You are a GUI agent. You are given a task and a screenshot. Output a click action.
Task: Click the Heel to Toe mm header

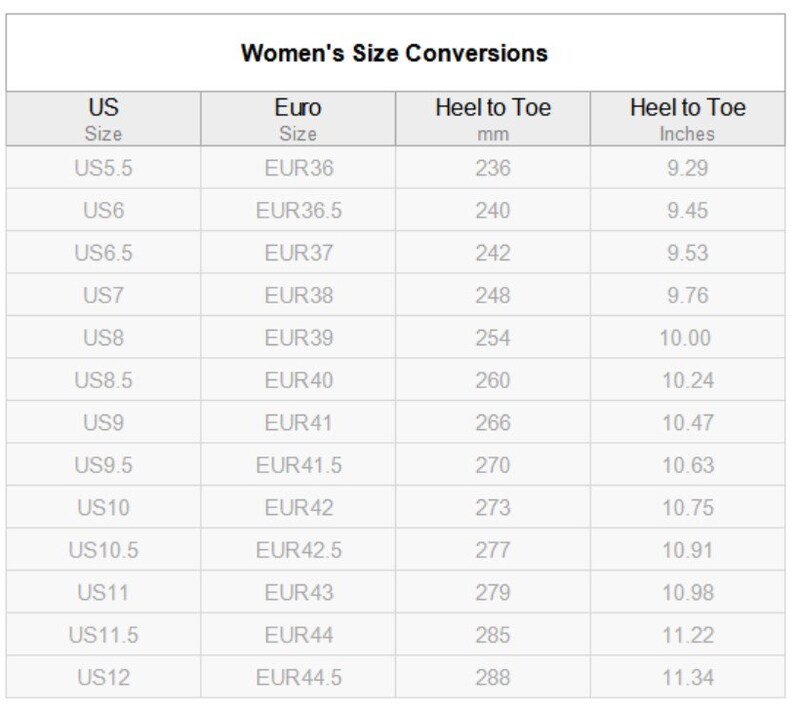pos(493,119)
